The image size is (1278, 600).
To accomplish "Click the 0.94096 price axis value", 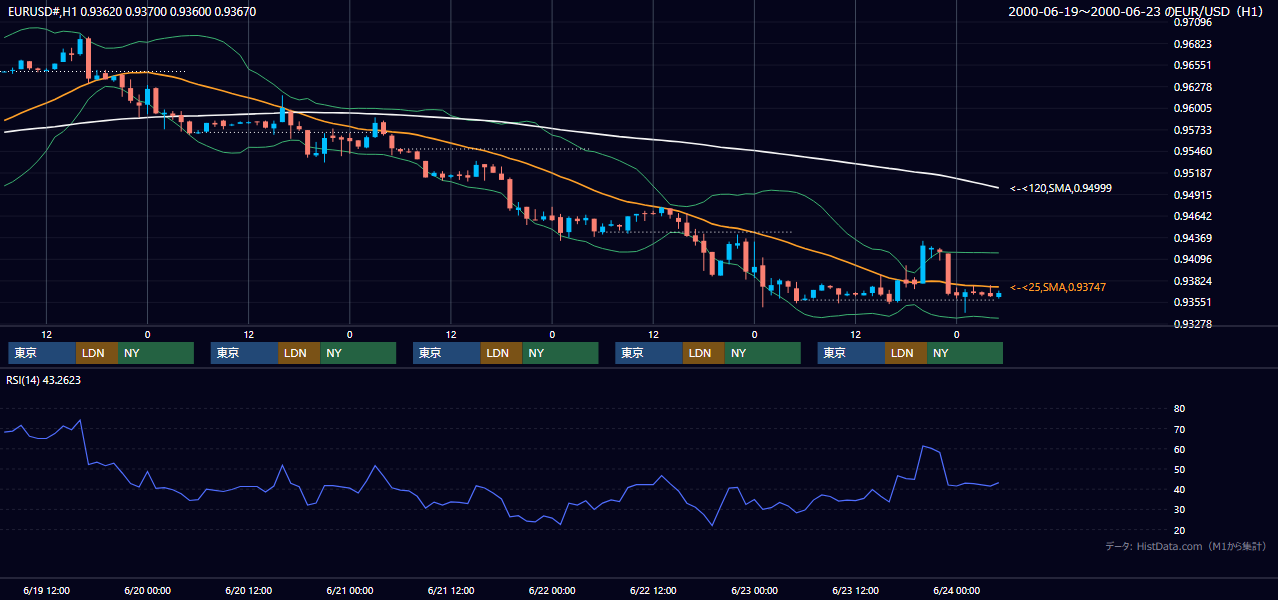I will pyautogui.click(x=1192, y=259).
